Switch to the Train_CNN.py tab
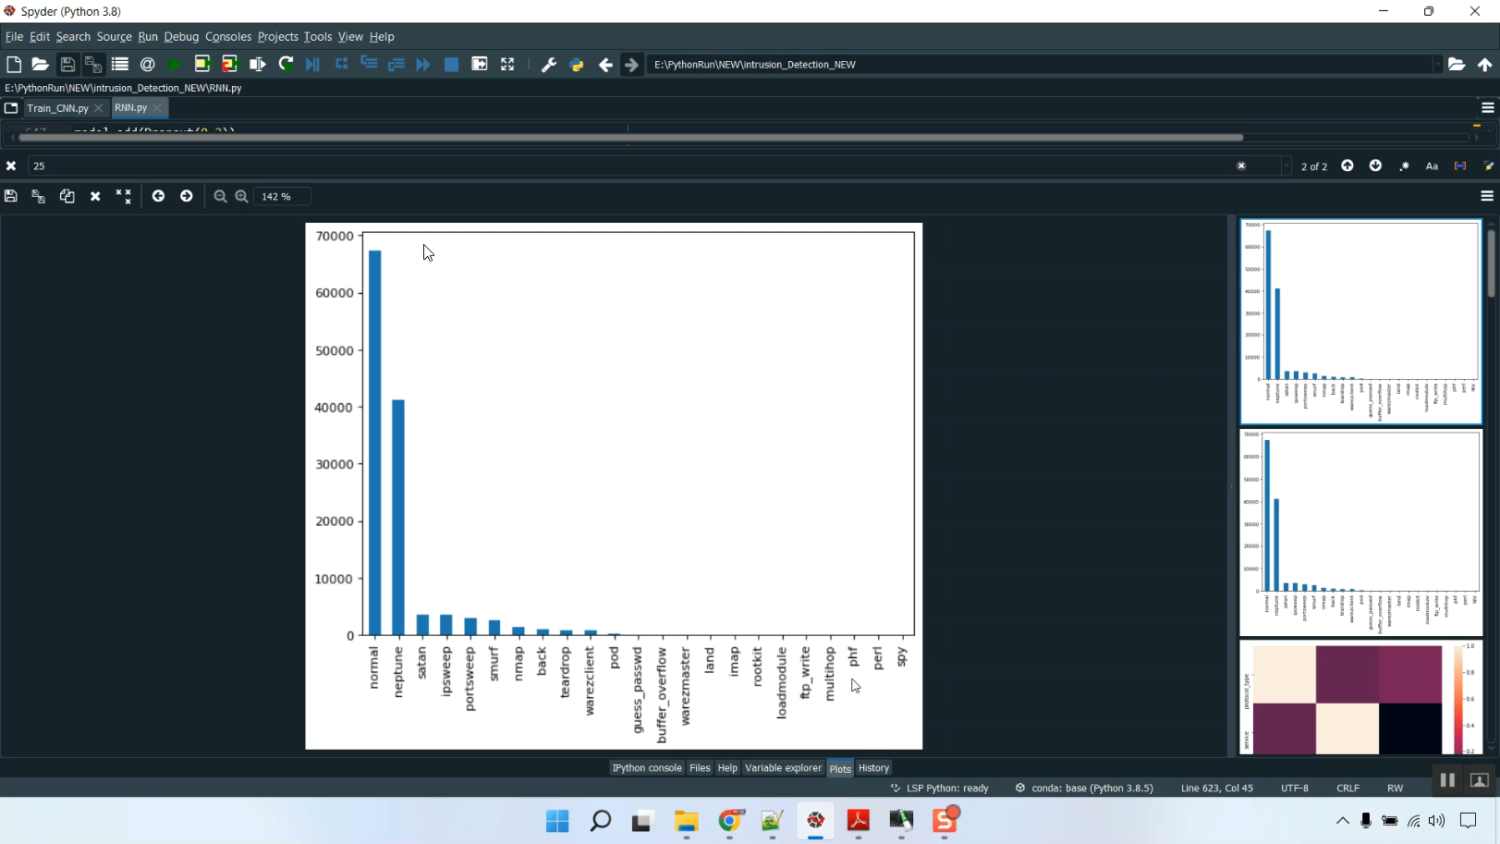Screen dimensions: 1500x844 point(58,108)
